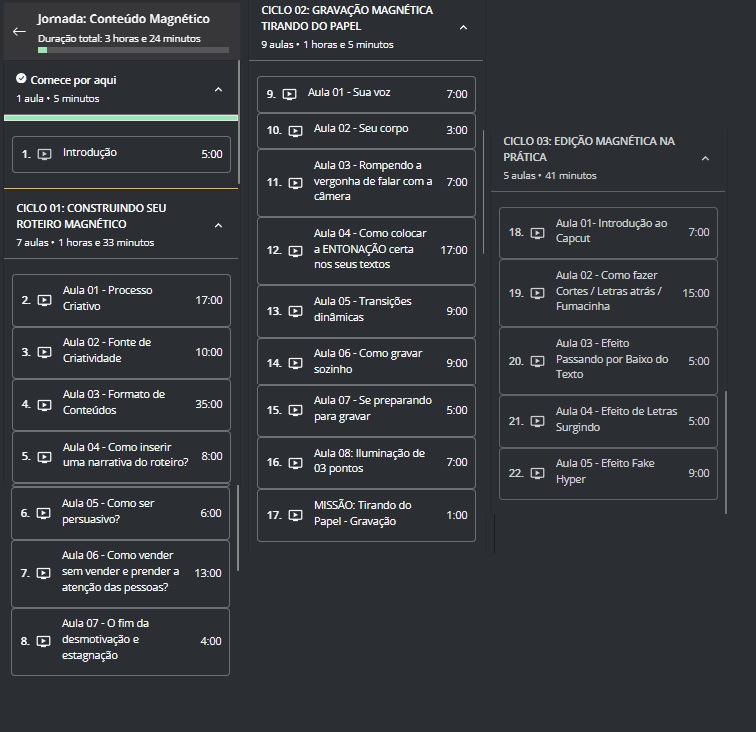756x732 pixels.
Task: Click the course progress bar under total duration
Action: pyautogui.click(x=133, y=50)
